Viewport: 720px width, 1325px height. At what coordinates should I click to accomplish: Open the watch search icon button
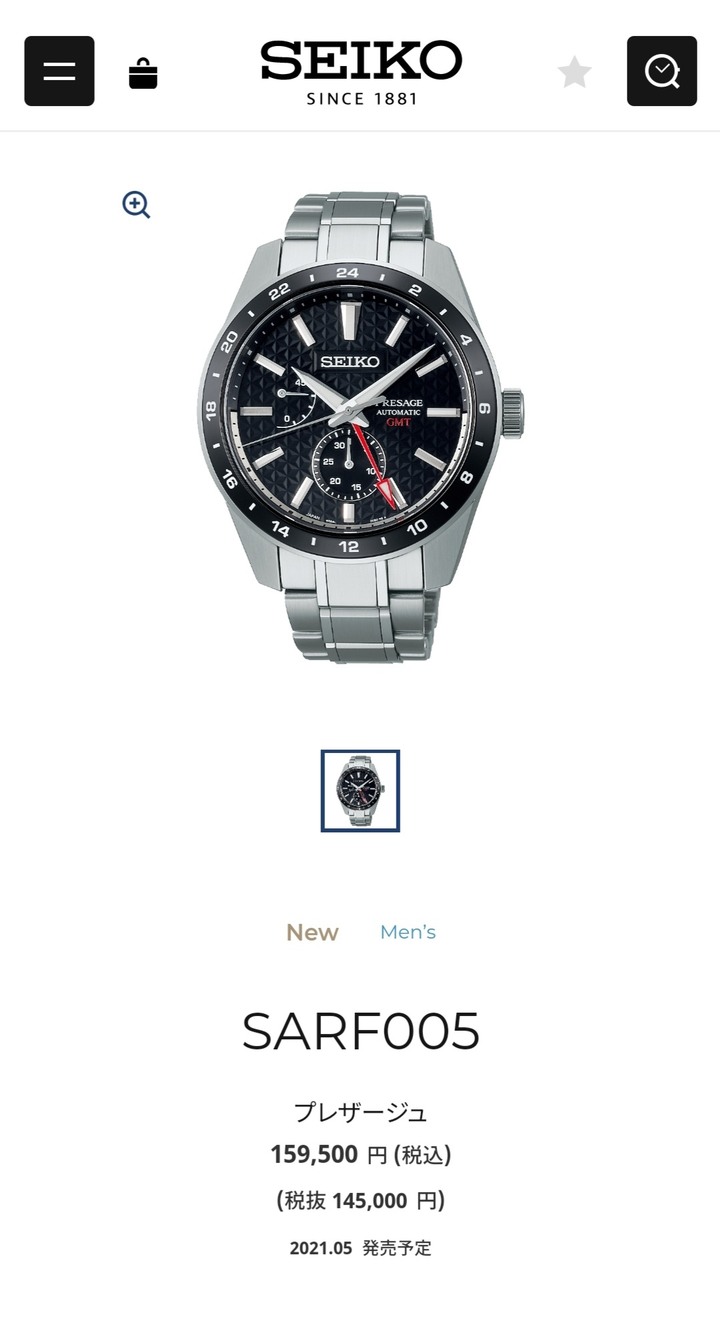pyautogui.click(x=662, y=71)
